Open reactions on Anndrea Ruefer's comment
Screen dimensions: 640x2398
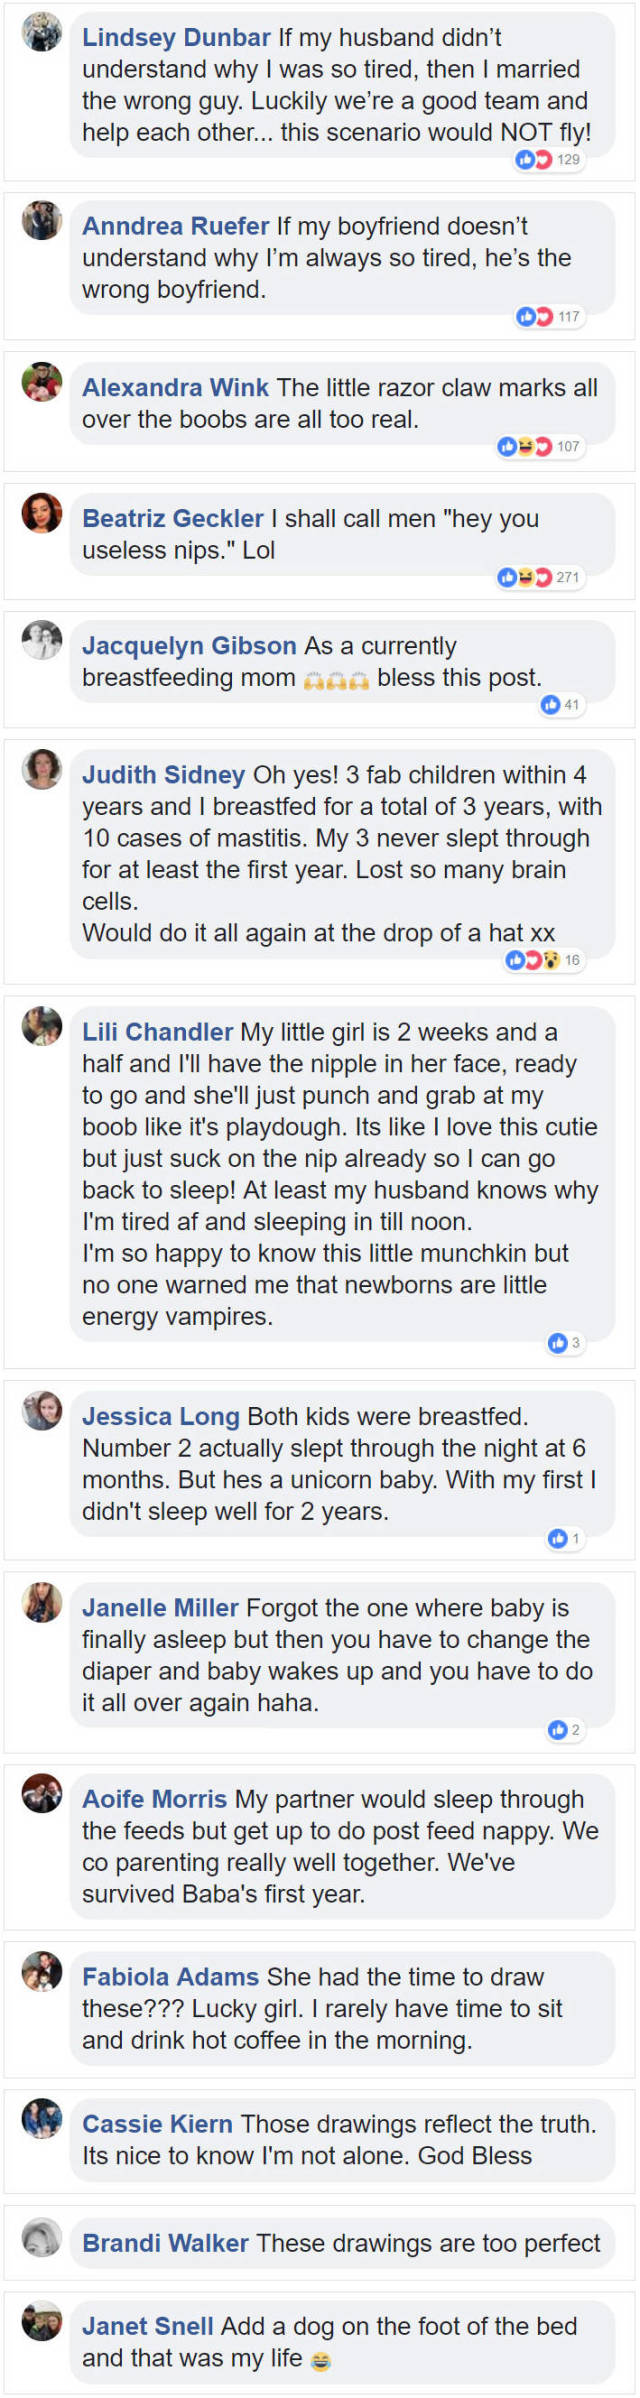535,317
